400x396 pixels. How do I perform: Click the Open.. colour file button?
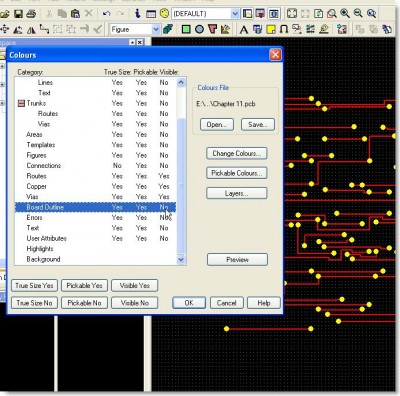coord(217,125)
